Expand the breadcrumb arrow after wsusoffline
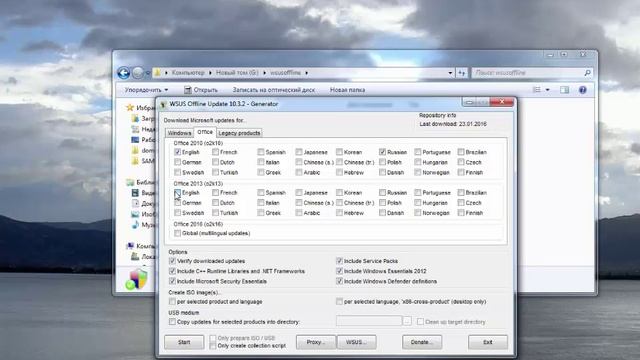Image resolution: width=640 pixels, height=360 pixels. (306, 73)
